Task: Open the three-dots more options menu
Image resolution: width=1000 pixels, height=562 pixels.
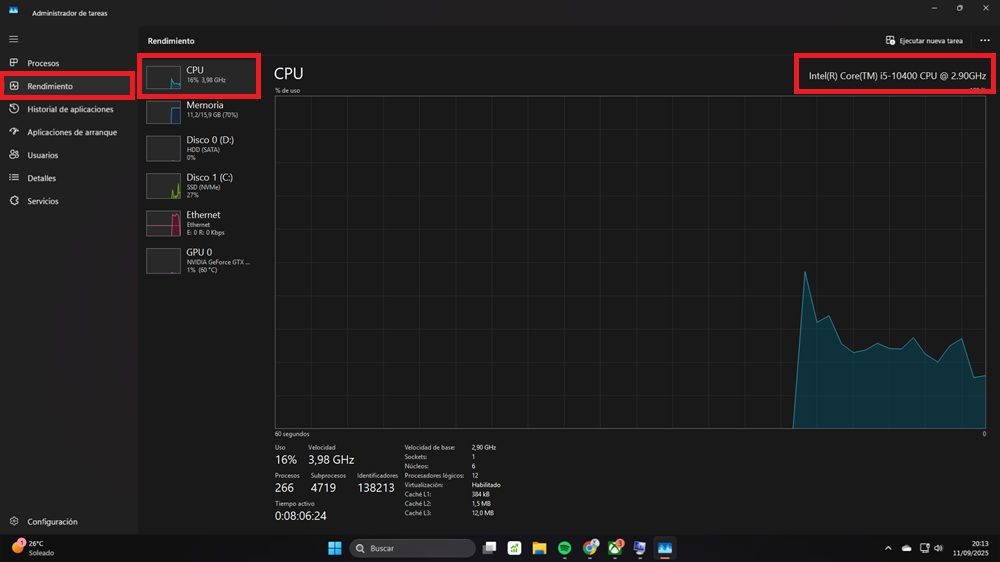Action: pyautogui.click(x=985, y=41)
